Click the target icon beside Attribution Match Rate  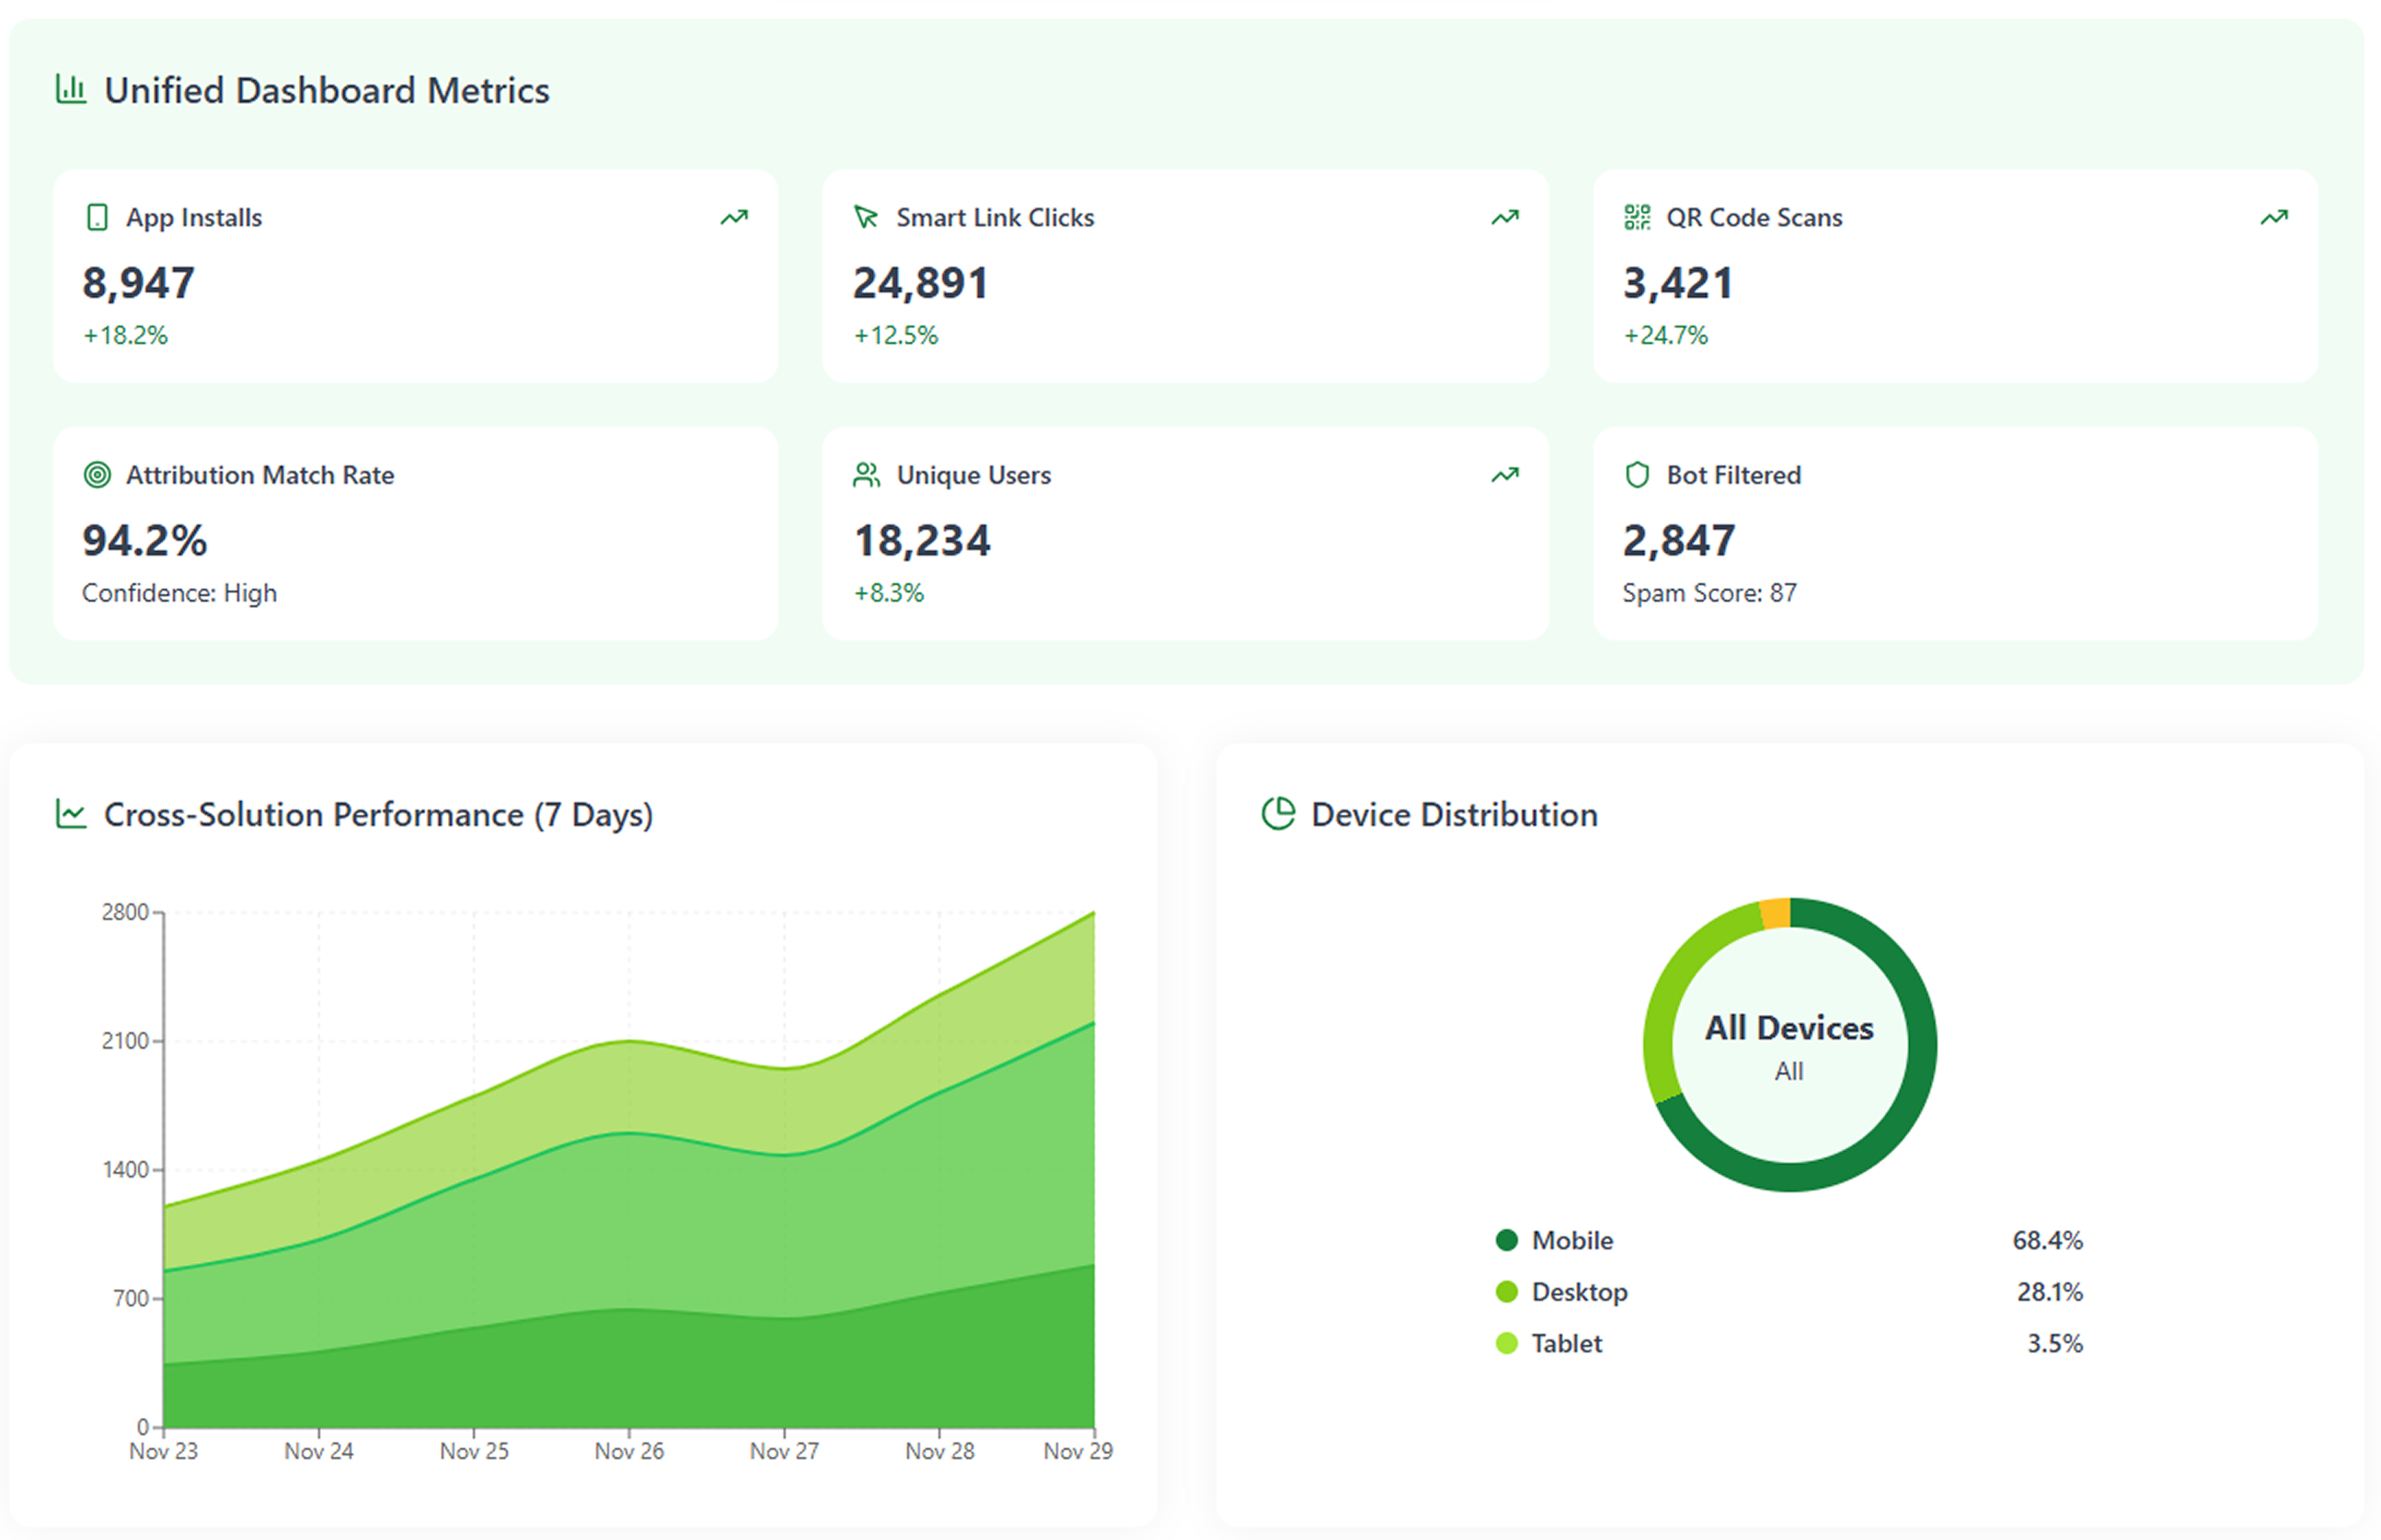point(97,475)
